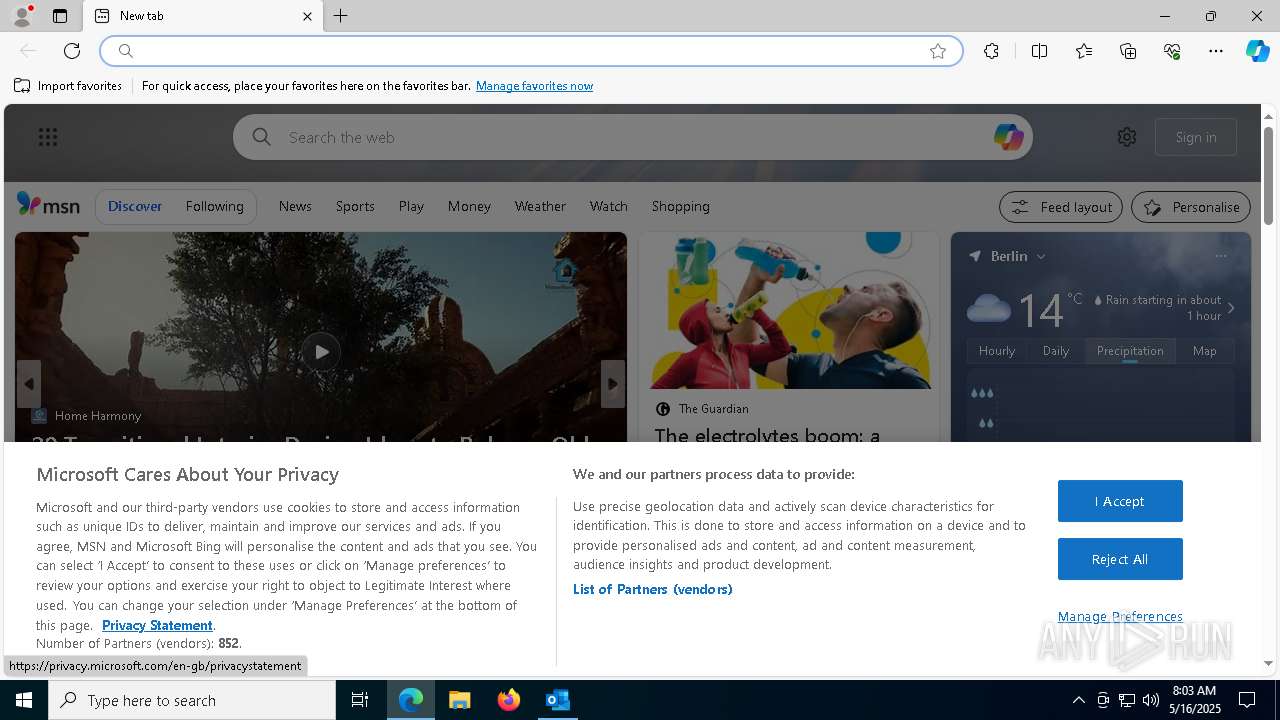Open the Extensions puzzle icon
This screenshot has width=1280, height=720.
991,51
